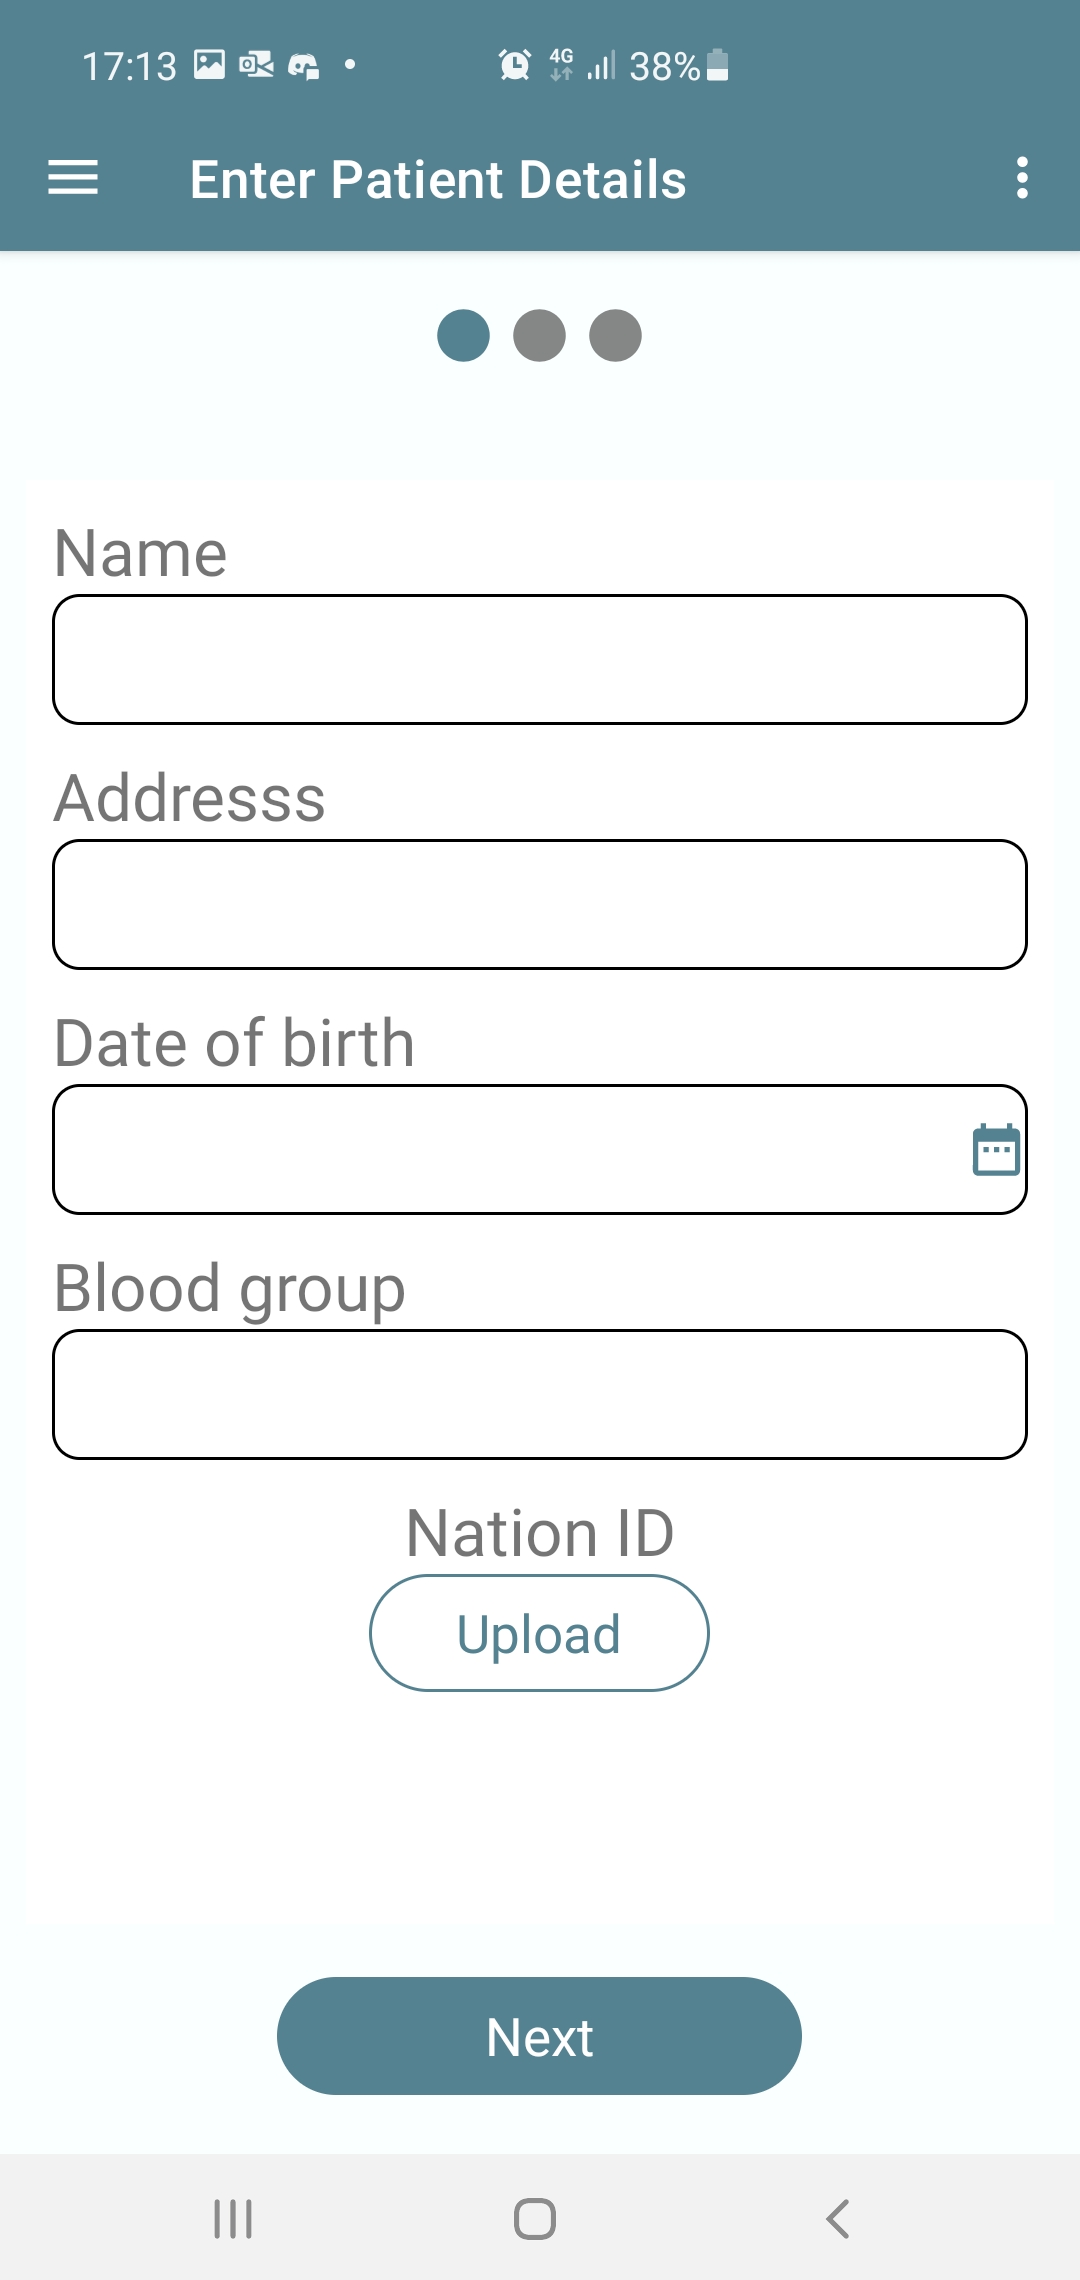The image size is (1080, 2280).
Task: Tap the image notification icon in status bar
Action: (x=209, y=64)
